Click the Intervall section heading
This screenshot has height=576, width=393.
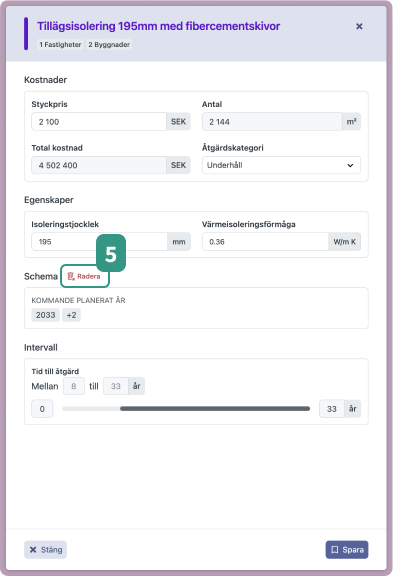click(x=41, y=348)
